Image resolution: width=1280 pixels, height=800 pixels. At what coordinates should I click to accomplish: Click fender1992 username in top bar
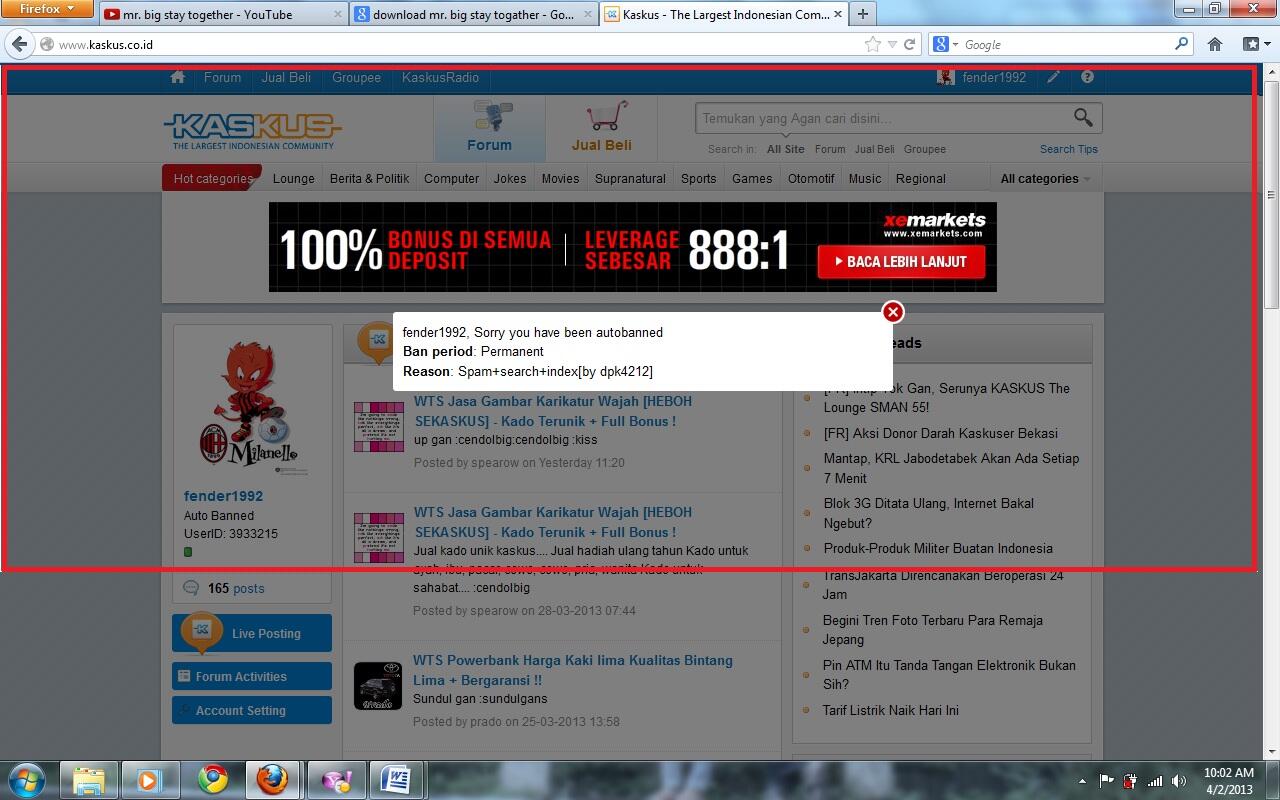point(994,77)
